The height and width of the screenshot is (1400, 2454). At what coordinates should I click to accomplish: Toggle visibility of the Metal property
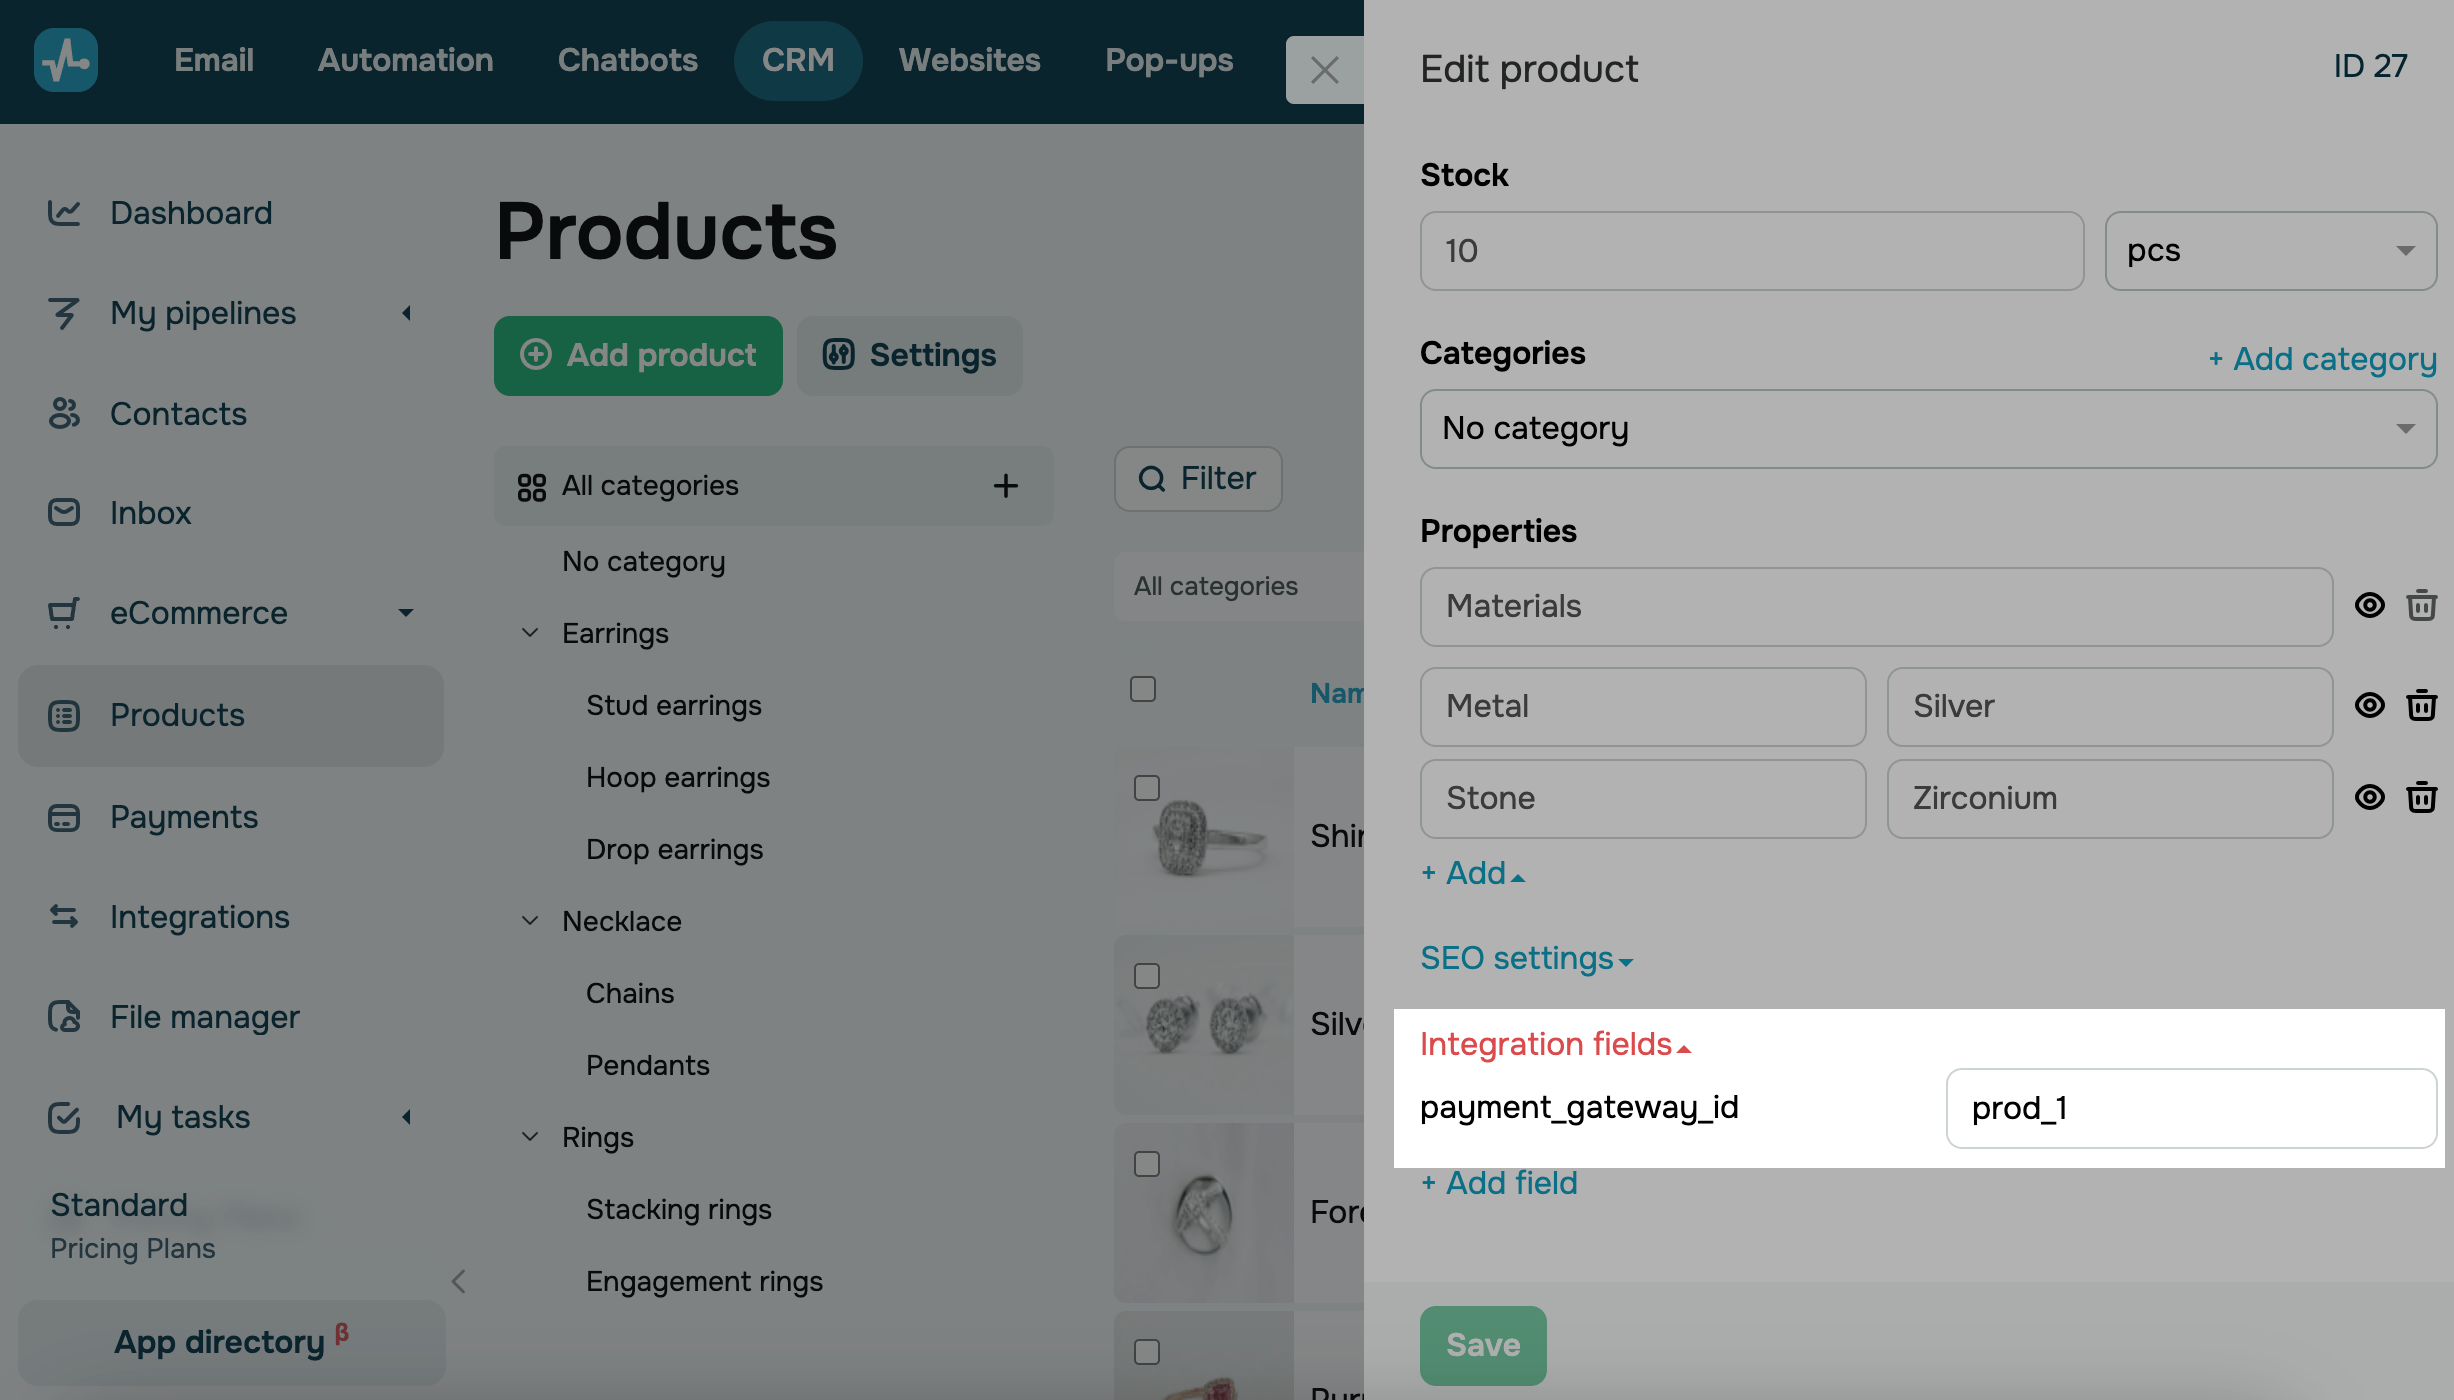click(x=2369, y=706)
